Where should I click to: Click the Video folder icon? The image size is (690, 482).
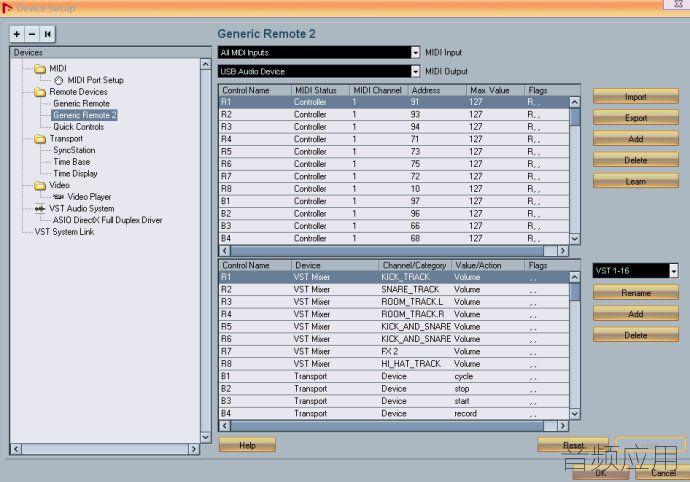tap(40, 185)
